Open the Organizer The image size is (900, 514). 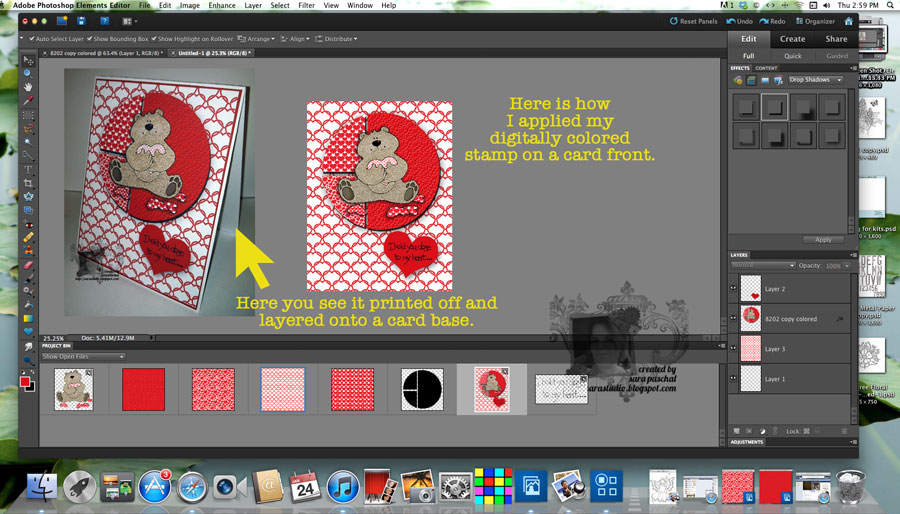coord(815,21)
